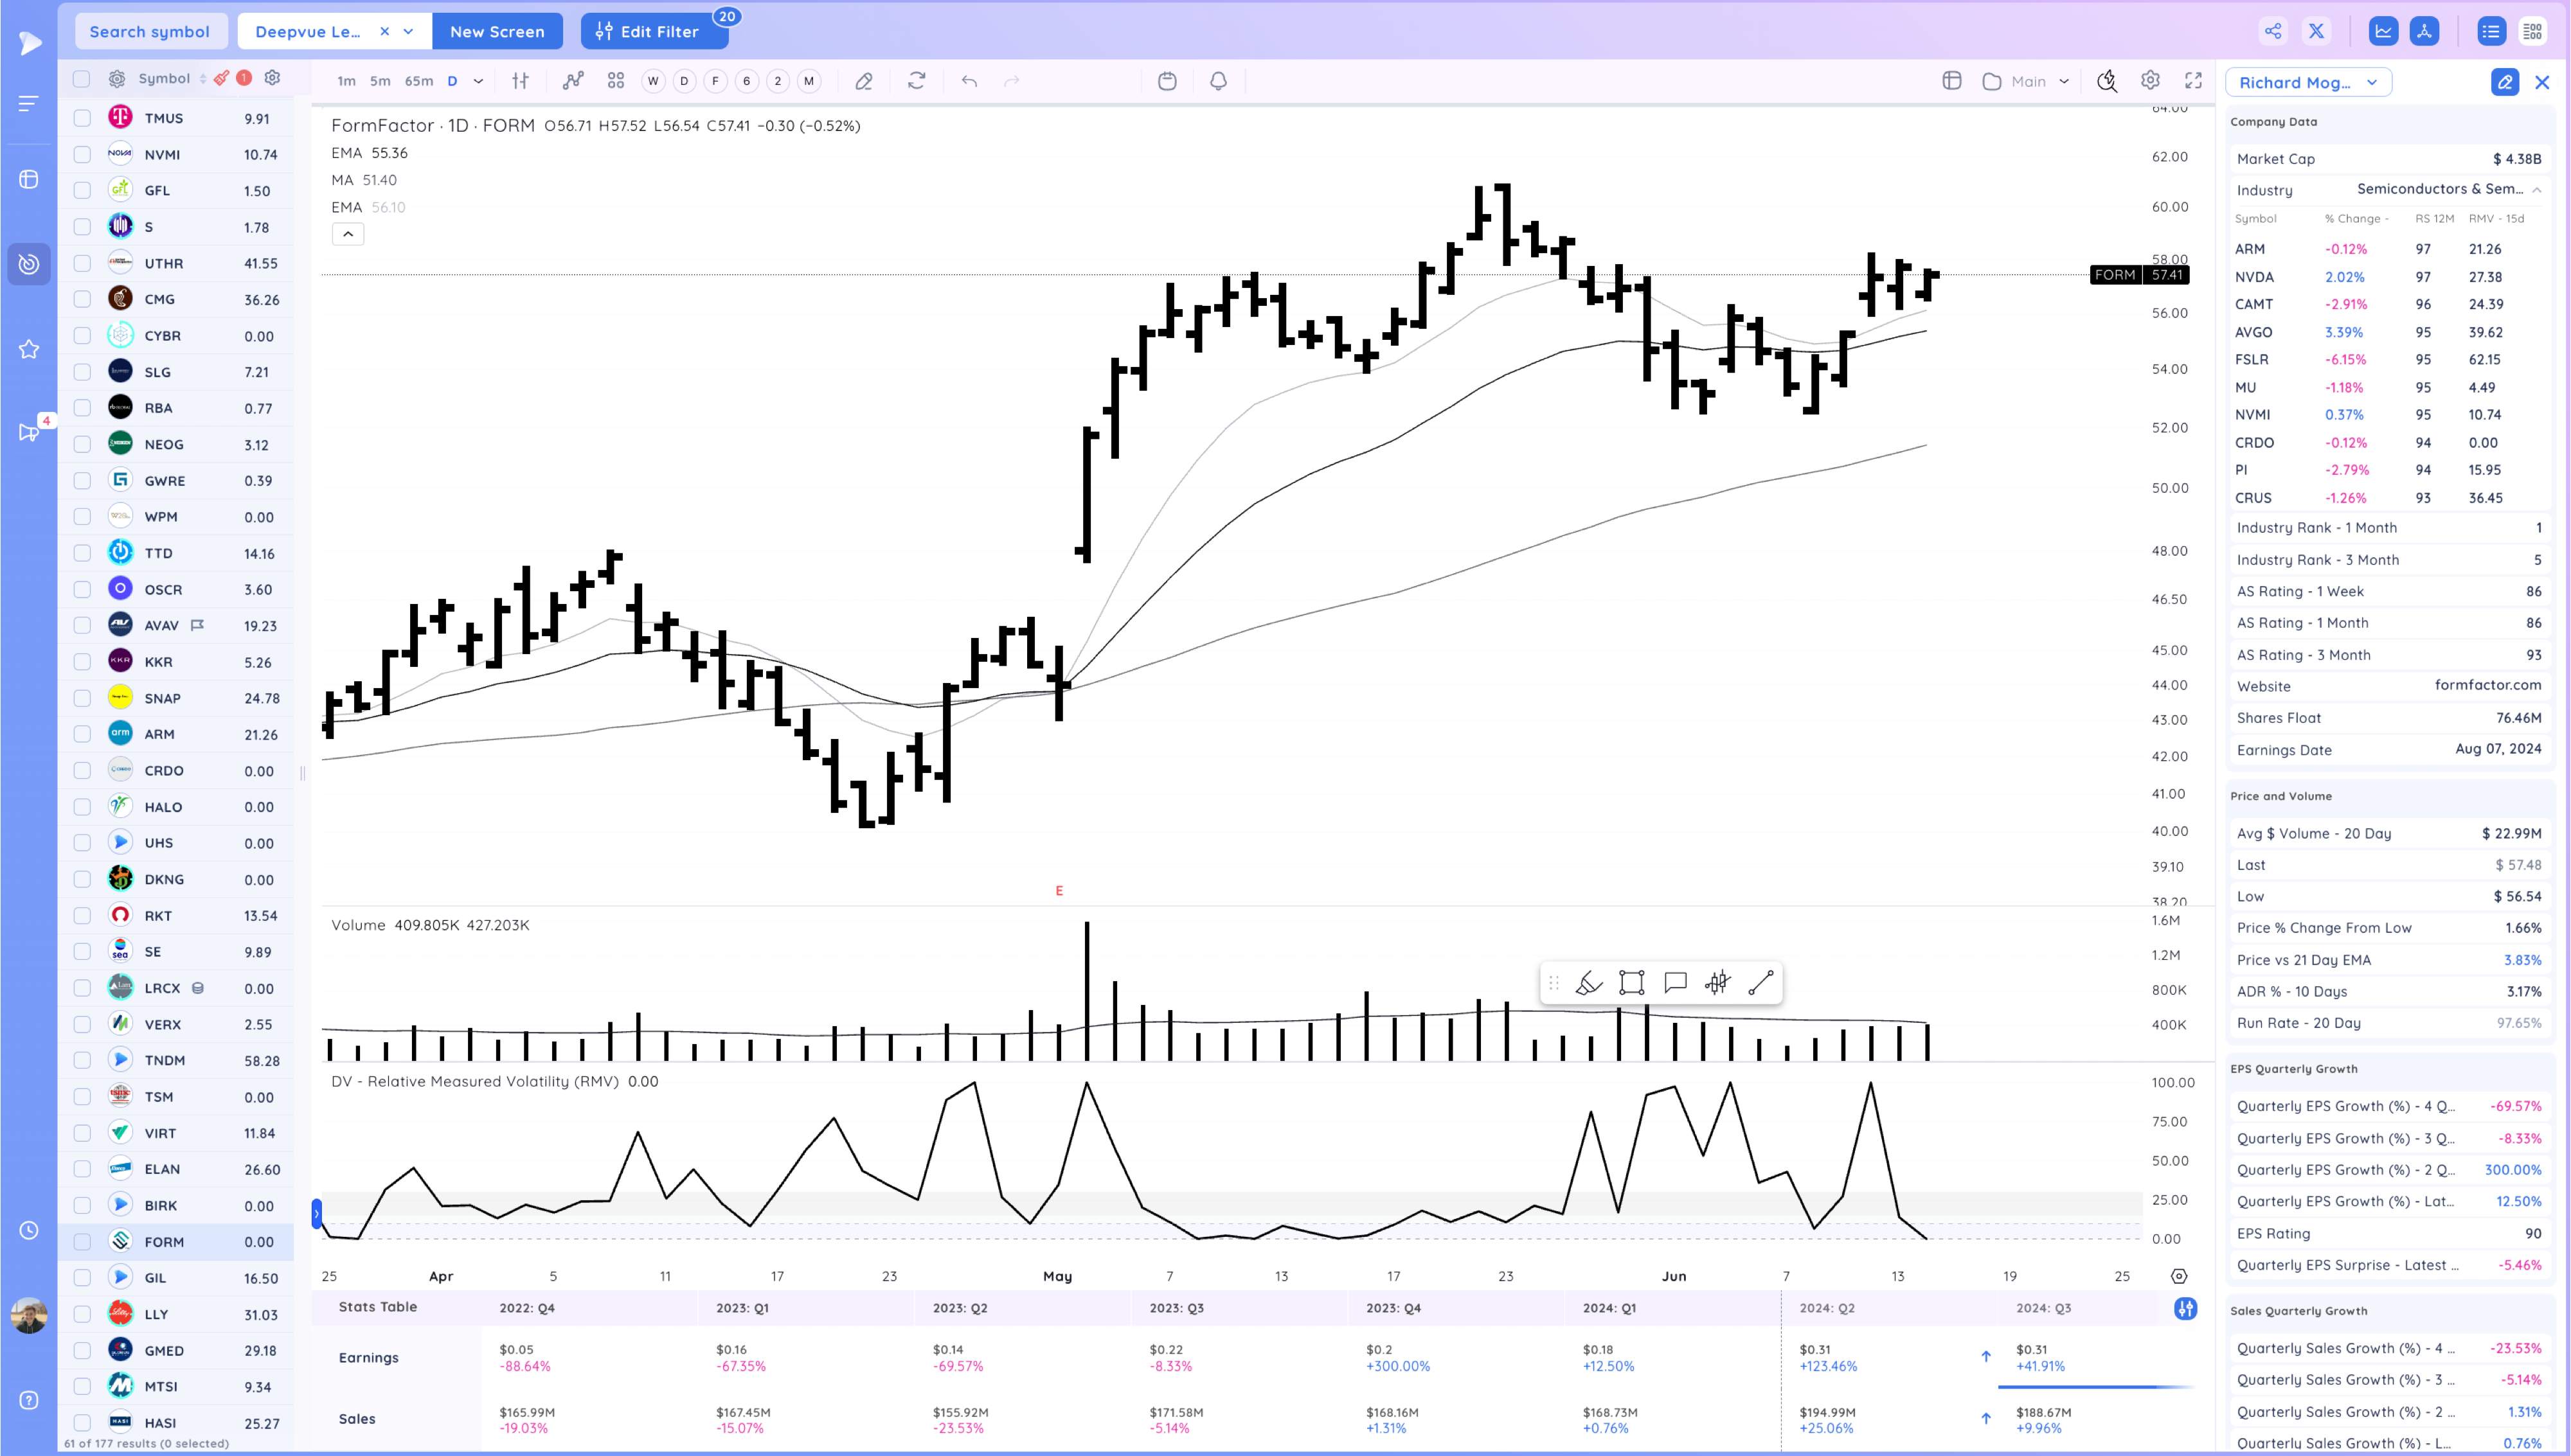Click the multi-chart layout grid icon

pos(615,81)
